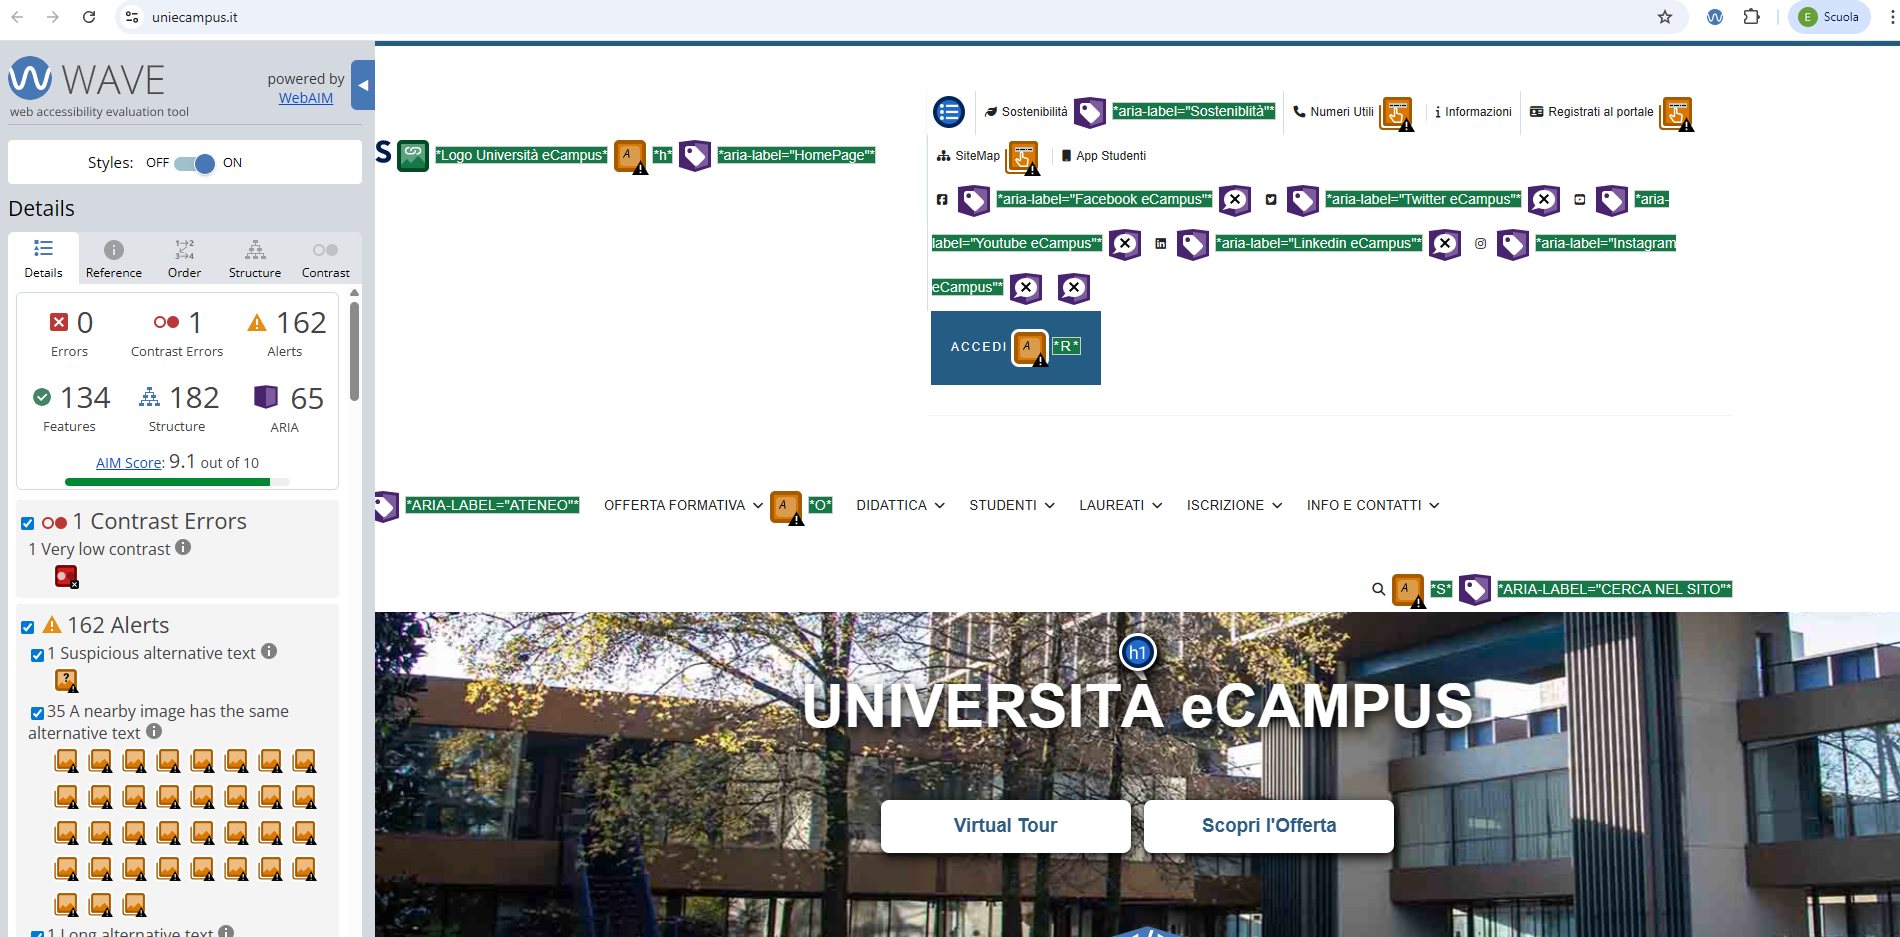Screen dimensions: 1900x937
Task: Click the Instagram eCampus icon
Action: coord(1481,244)
